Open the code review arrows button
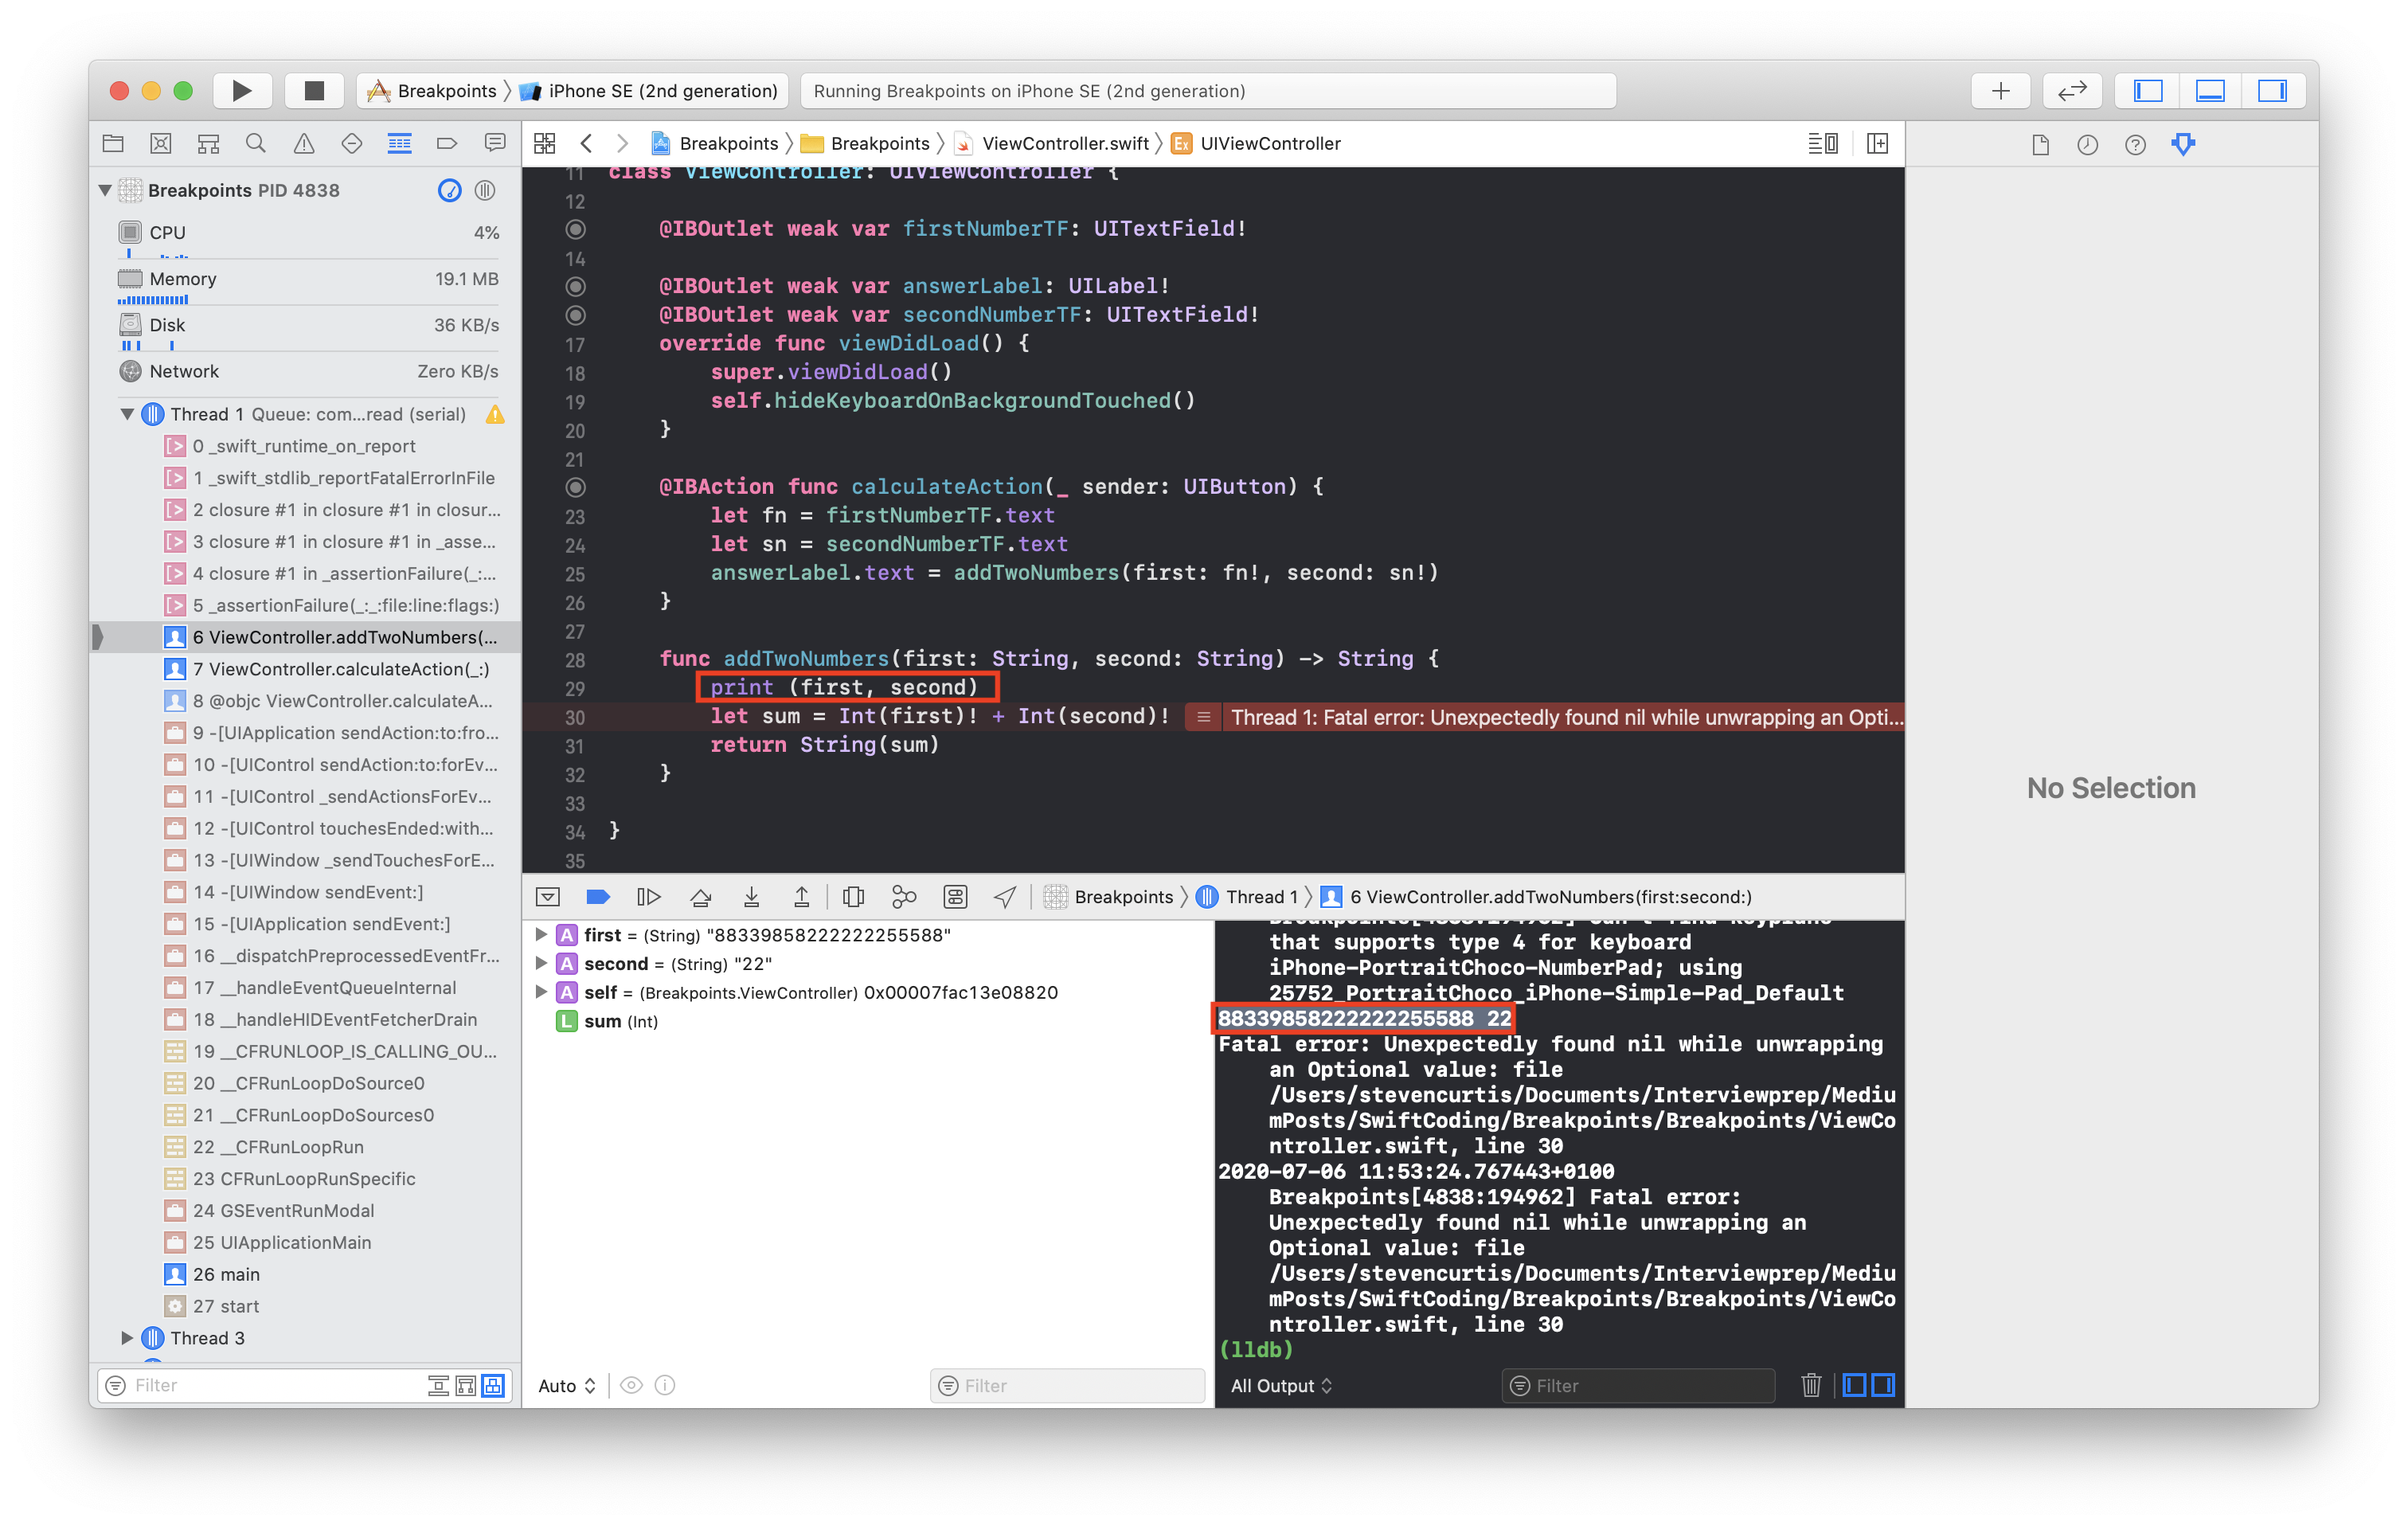 click(2072, 91)
